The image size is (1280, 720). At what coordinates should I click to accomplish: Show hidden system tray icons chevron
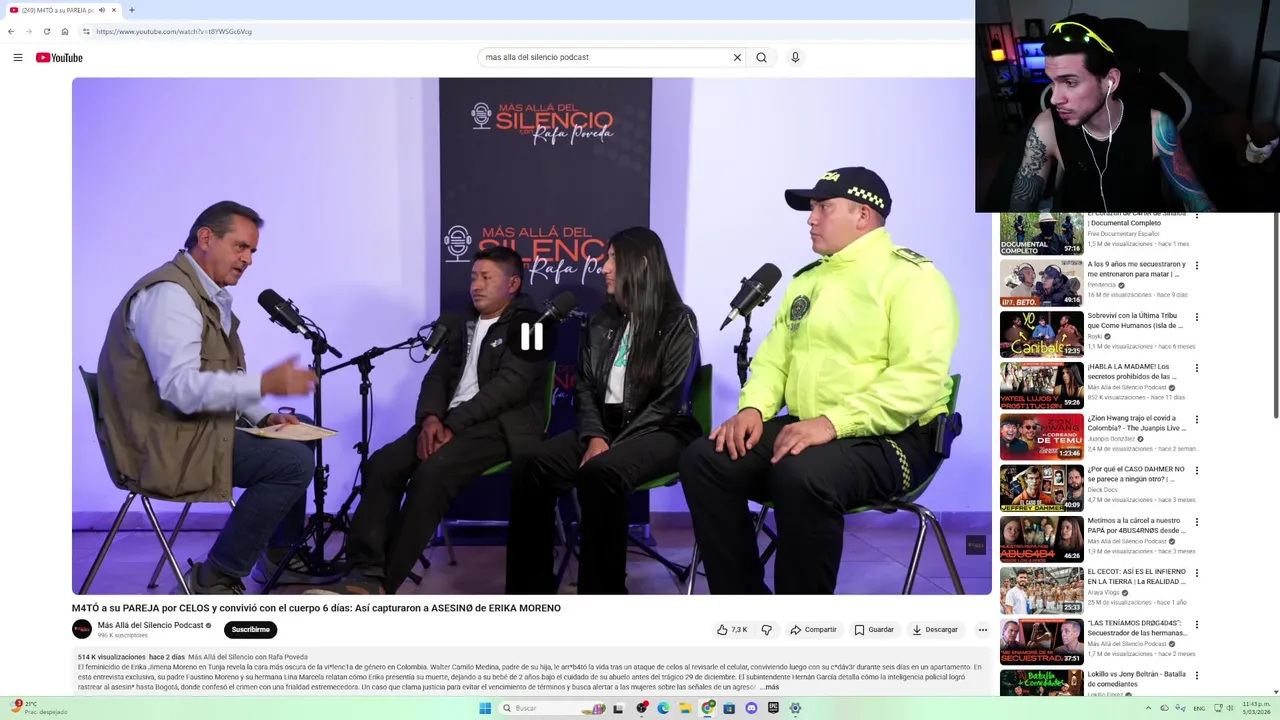1149,708
